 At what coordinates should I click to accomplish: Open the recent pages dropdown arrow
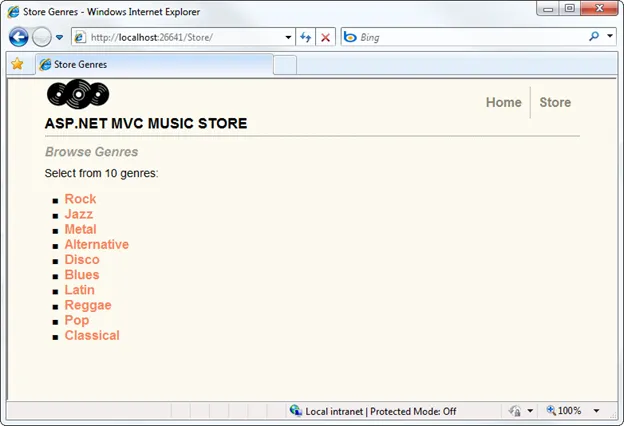[x=59, y=38]
